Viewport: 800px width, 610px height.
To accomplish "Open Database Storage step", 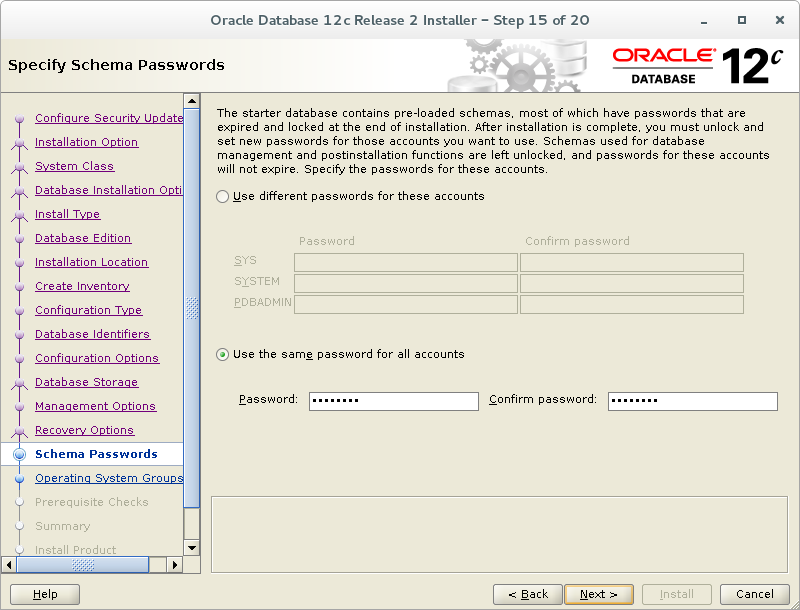I will 86,382.
